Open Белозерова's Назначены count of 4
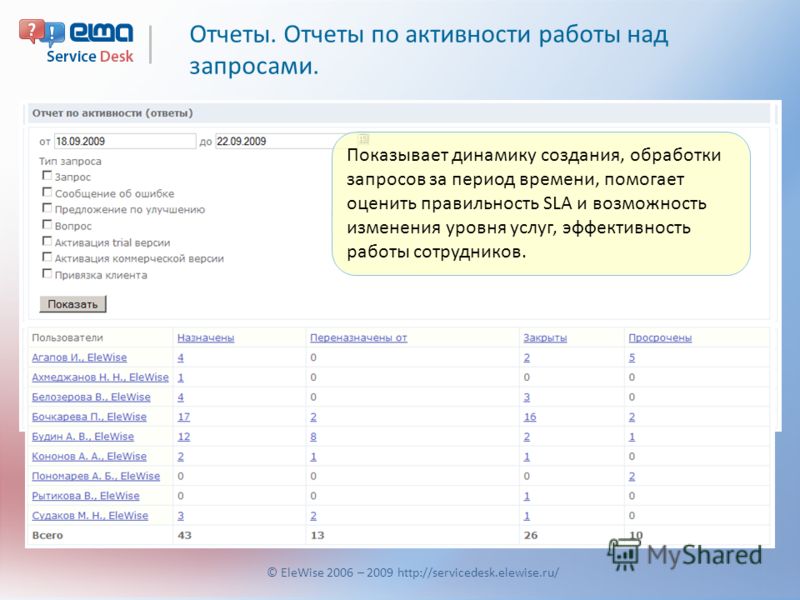800x600 pixels. (x=181, y=397)
